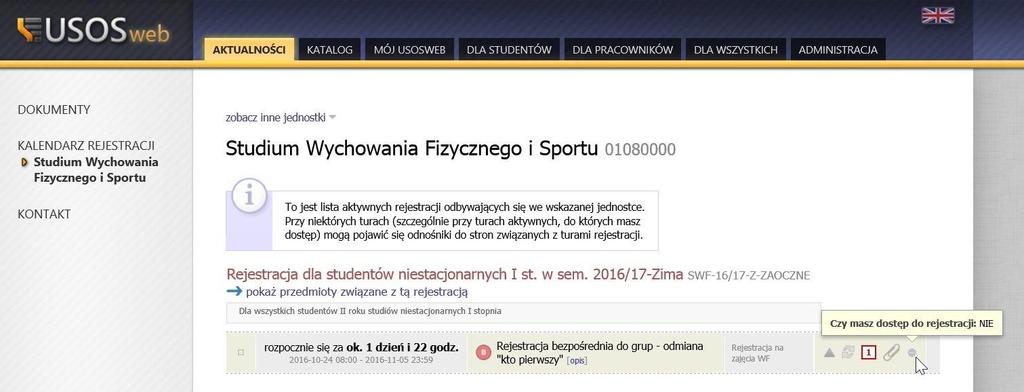1024x392 pixels.
Task: Open the ADMINISTRACJA tab
Action: coord(838,50)
